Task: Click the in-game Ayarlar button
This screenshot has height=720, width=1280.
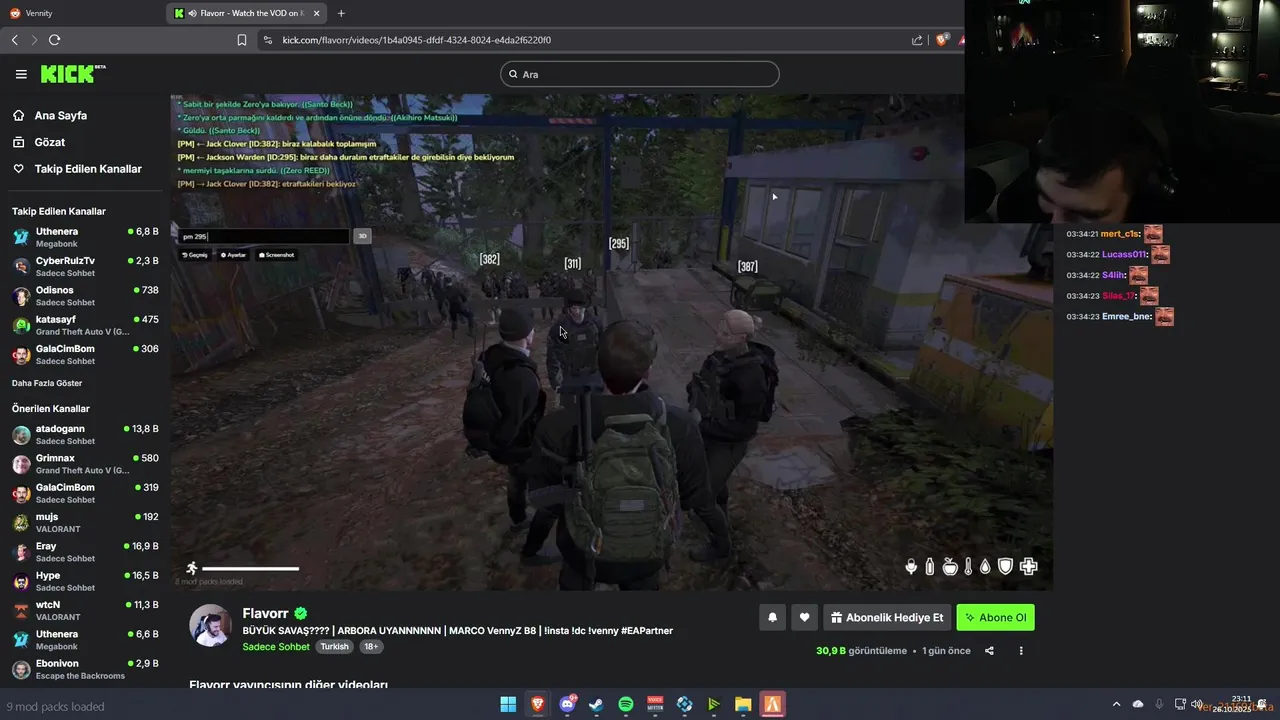Action: [x=233, y=255]
